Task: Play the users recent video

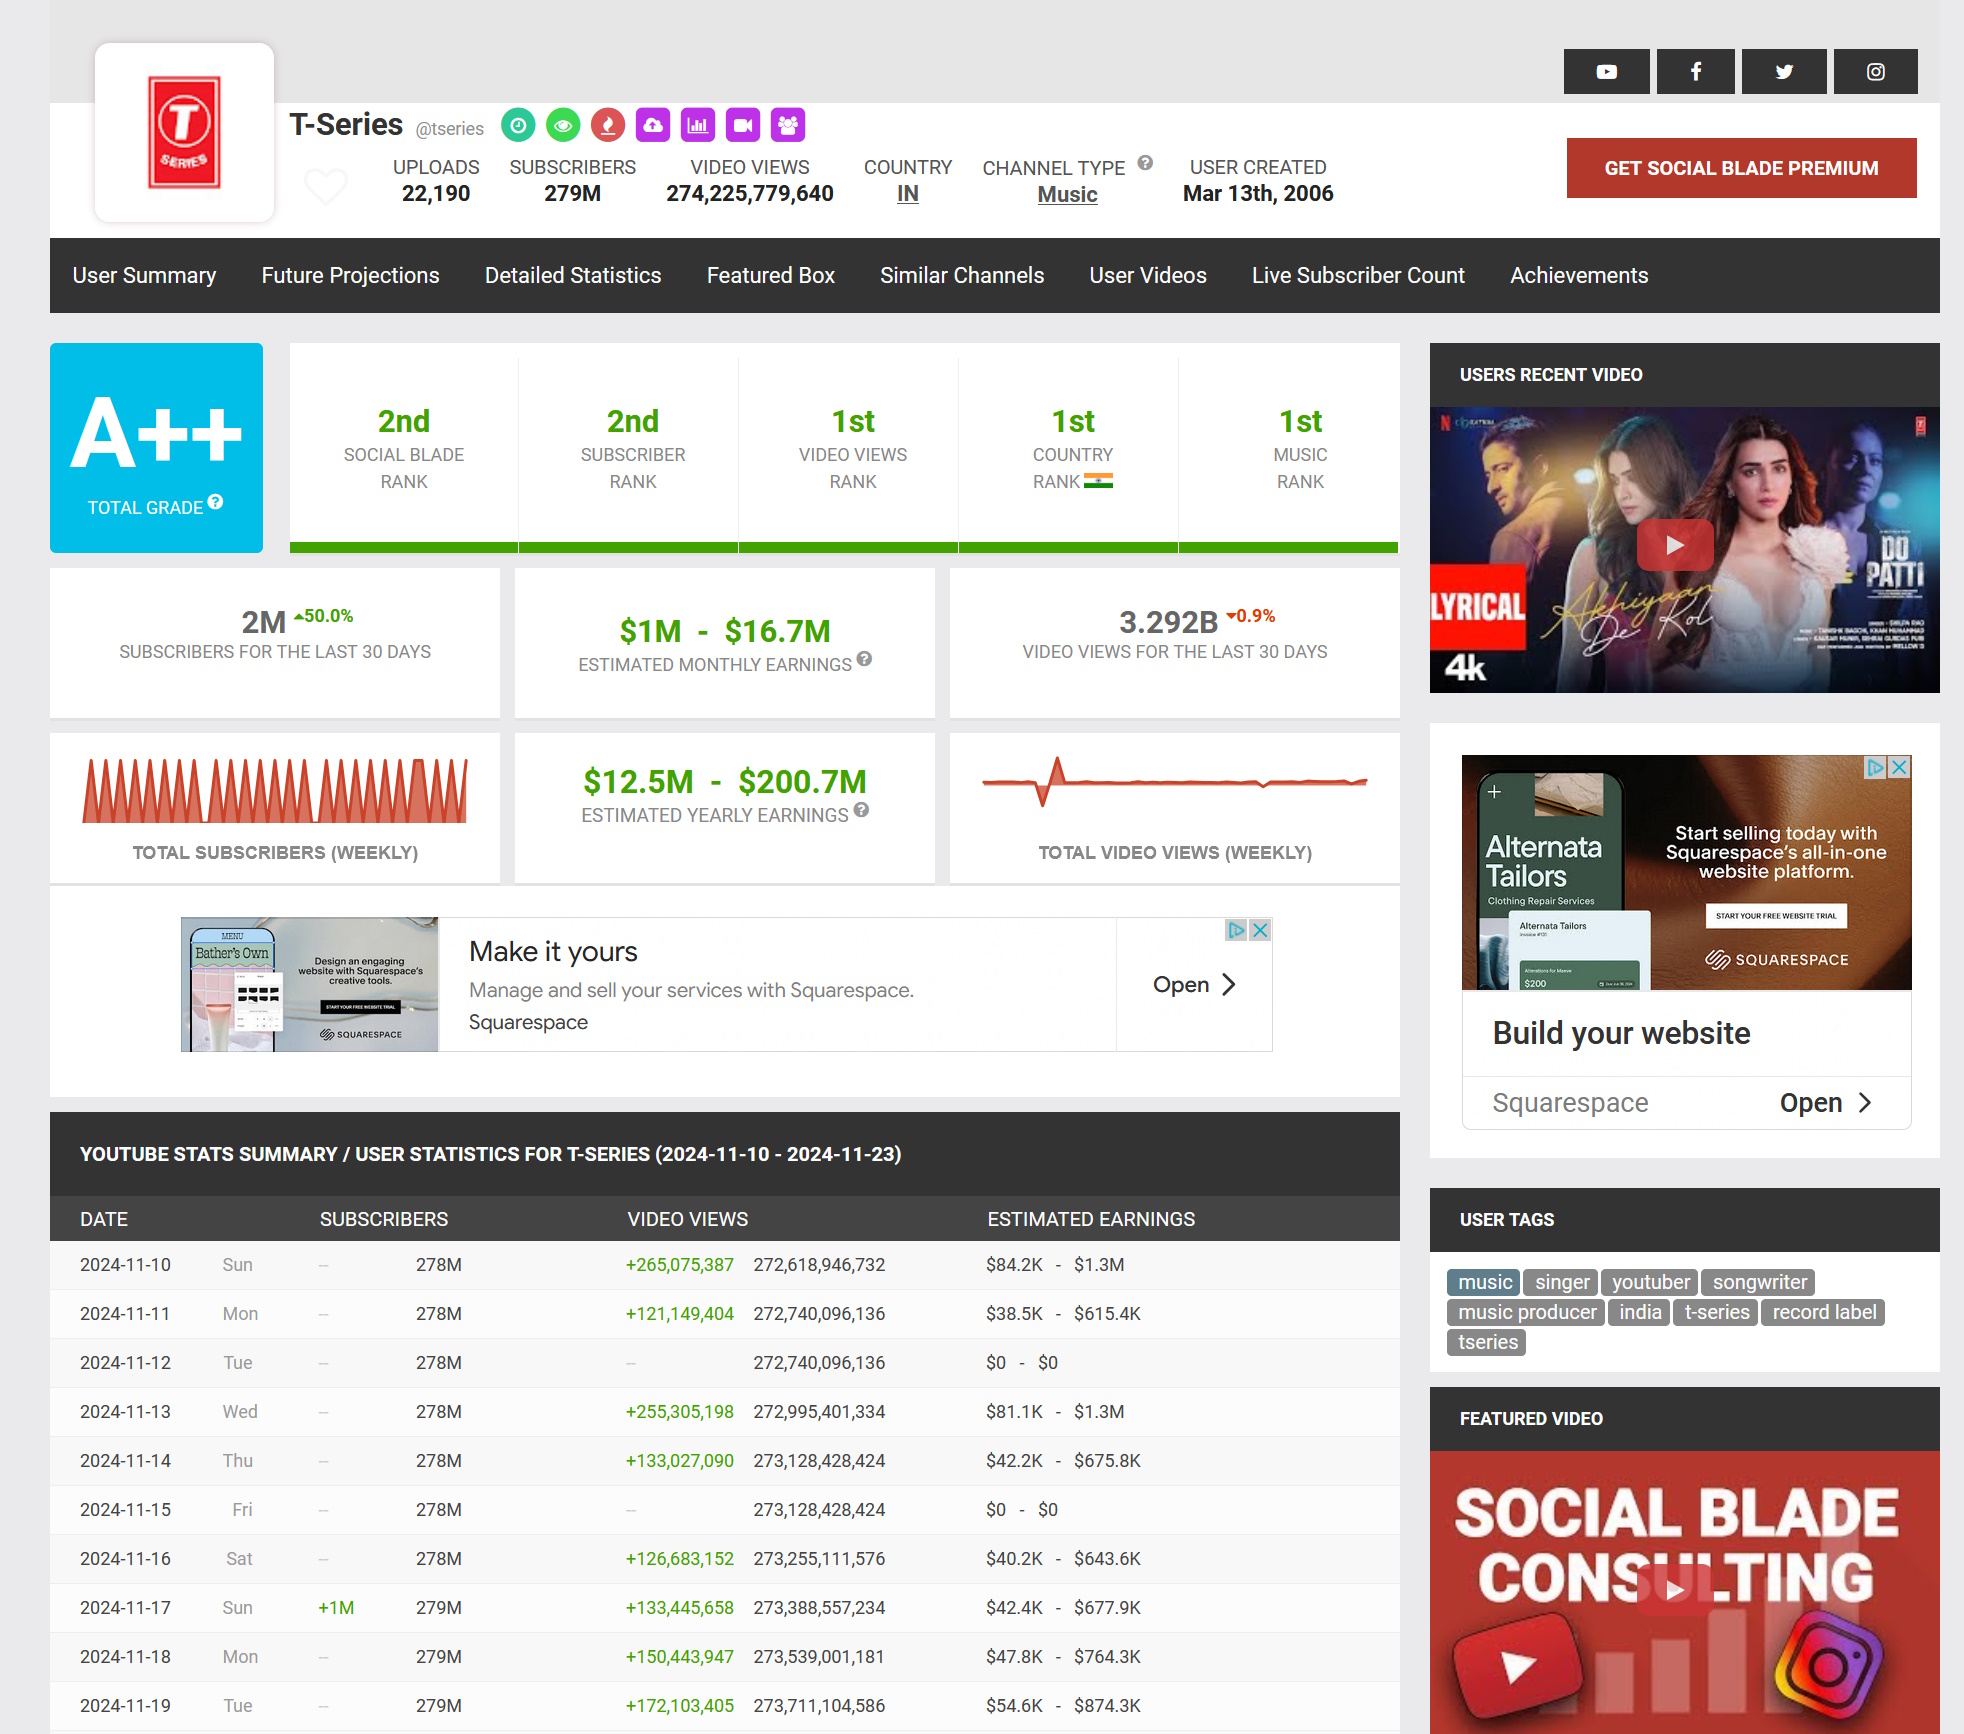Action: [1675, 545]
